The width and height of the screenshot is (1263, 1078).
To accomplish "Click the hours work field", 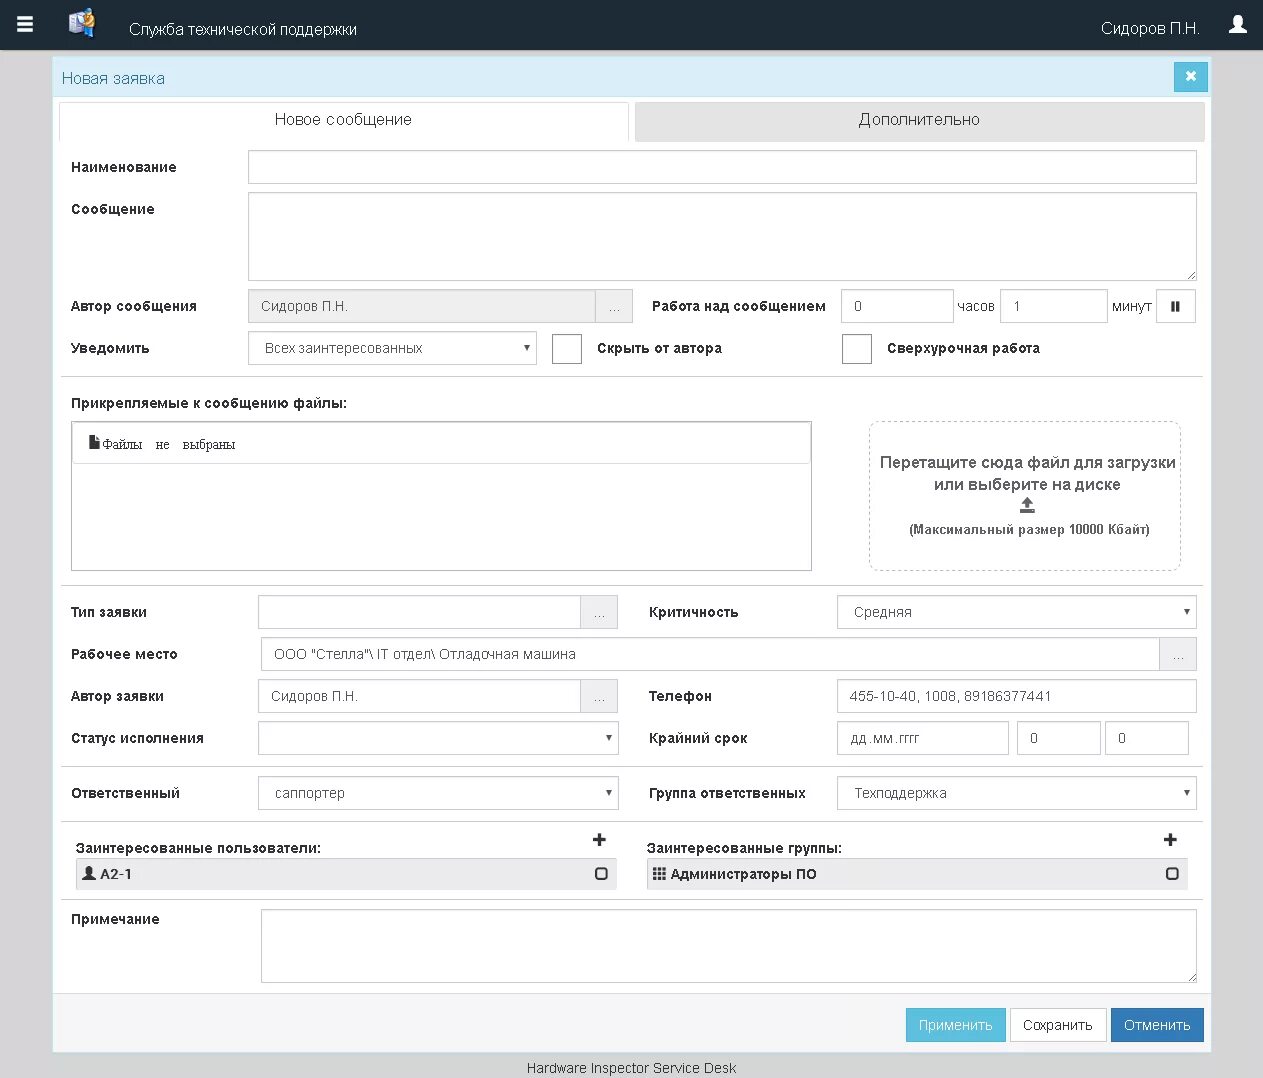I will pos(897,306).
